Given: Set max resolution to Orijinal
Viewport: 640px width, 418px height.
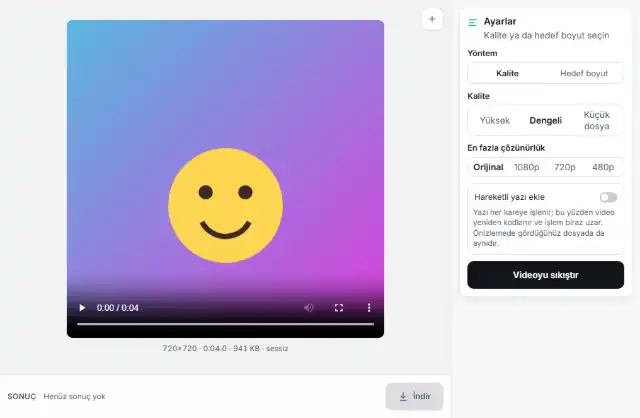Looking at the screenshot, I should (488, 167).
